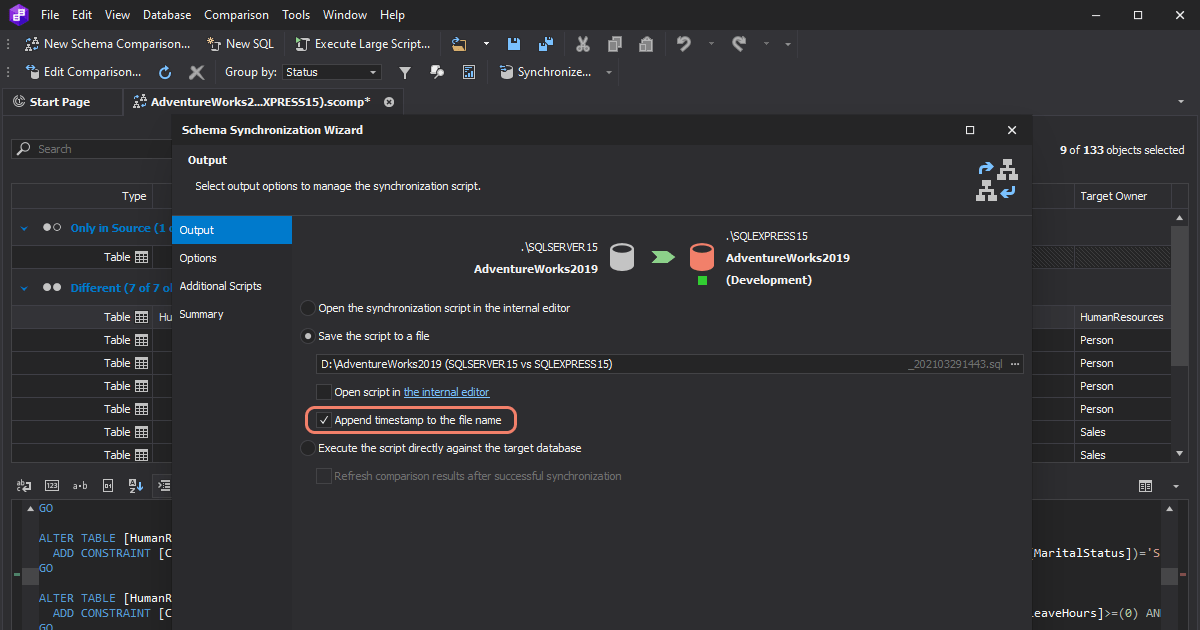Open the Comparison menu
Viewport: 1200px width, 630px height.
point(236,15)
